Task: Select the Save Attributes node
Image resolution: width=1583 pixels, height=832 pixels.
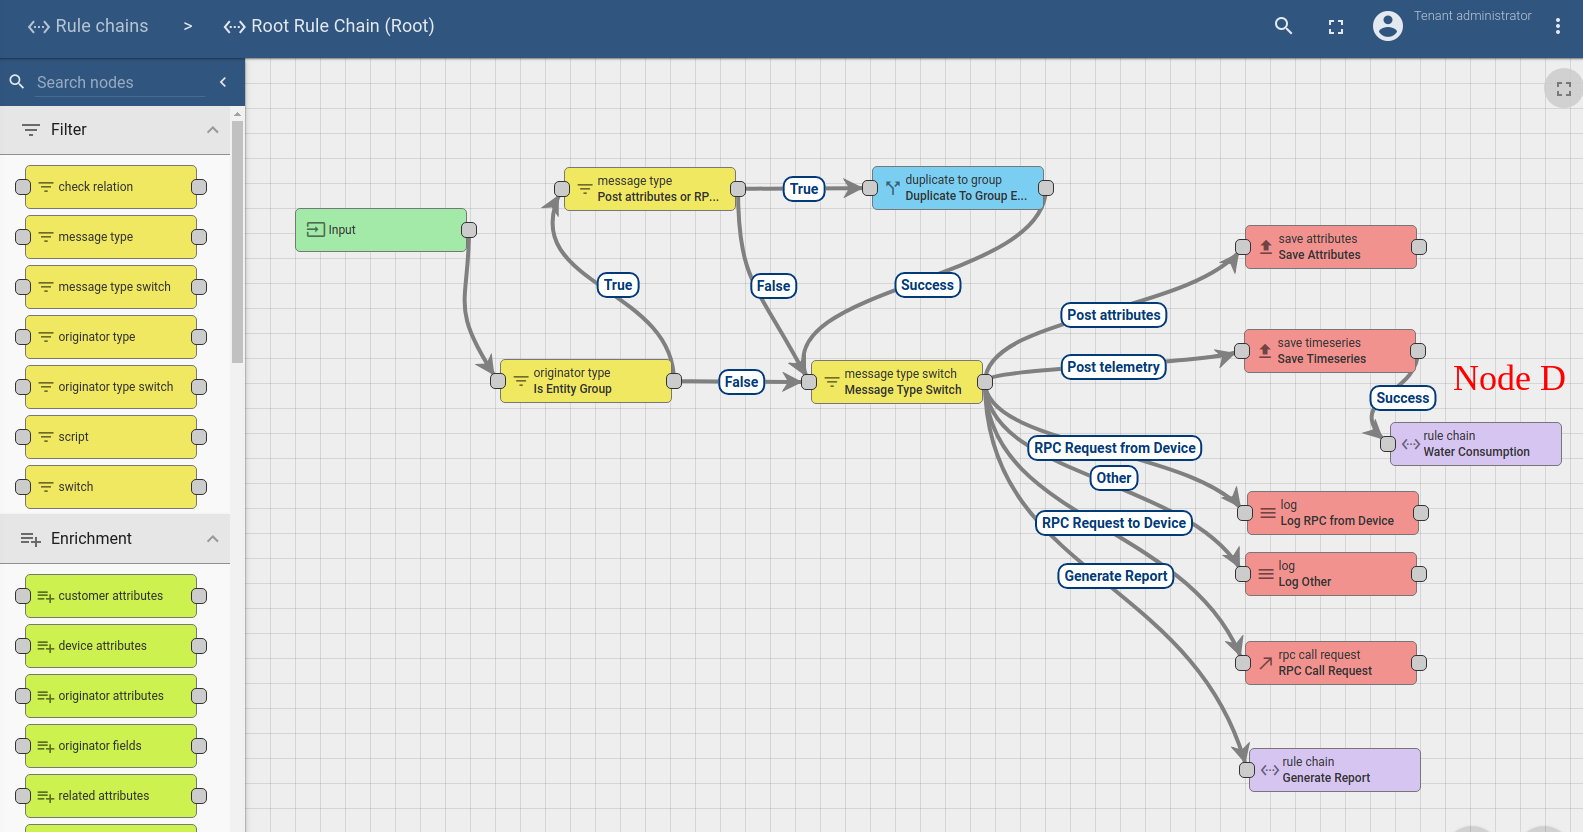Action: (x=1331, y=247)
